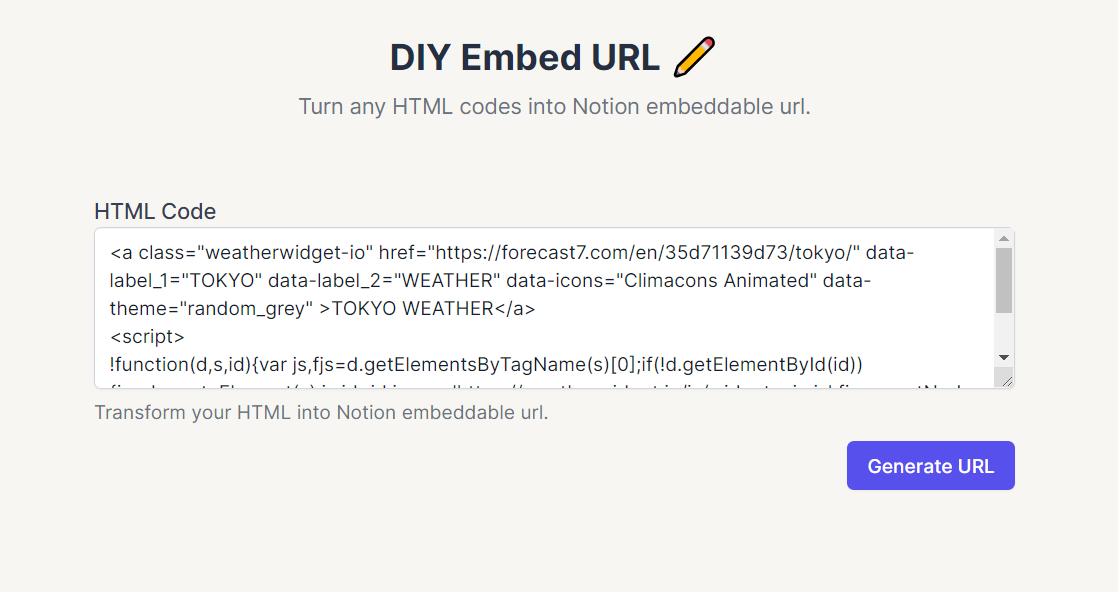Image resolution: width=1118 pixels, height=592 pixels.
Task: Click the code box scrollbar up arrow
Action: coord(1004,238)
